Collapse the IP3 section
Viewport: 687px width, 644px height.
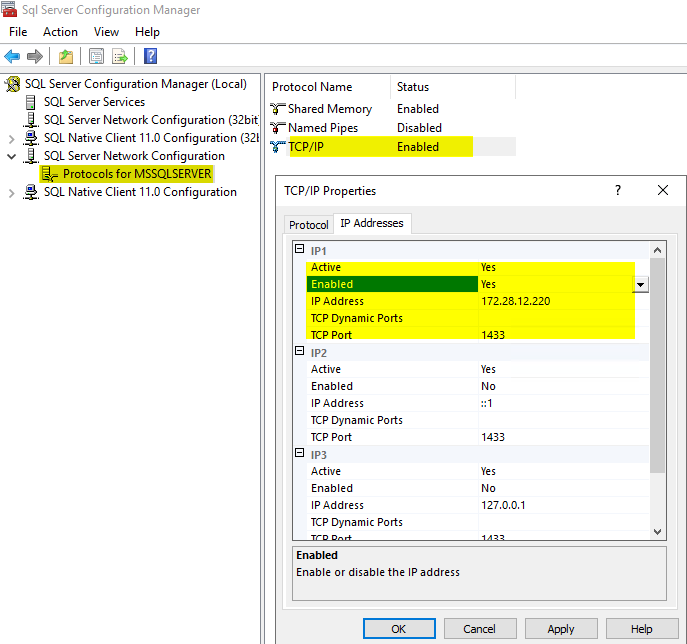(x=299, y=454)
